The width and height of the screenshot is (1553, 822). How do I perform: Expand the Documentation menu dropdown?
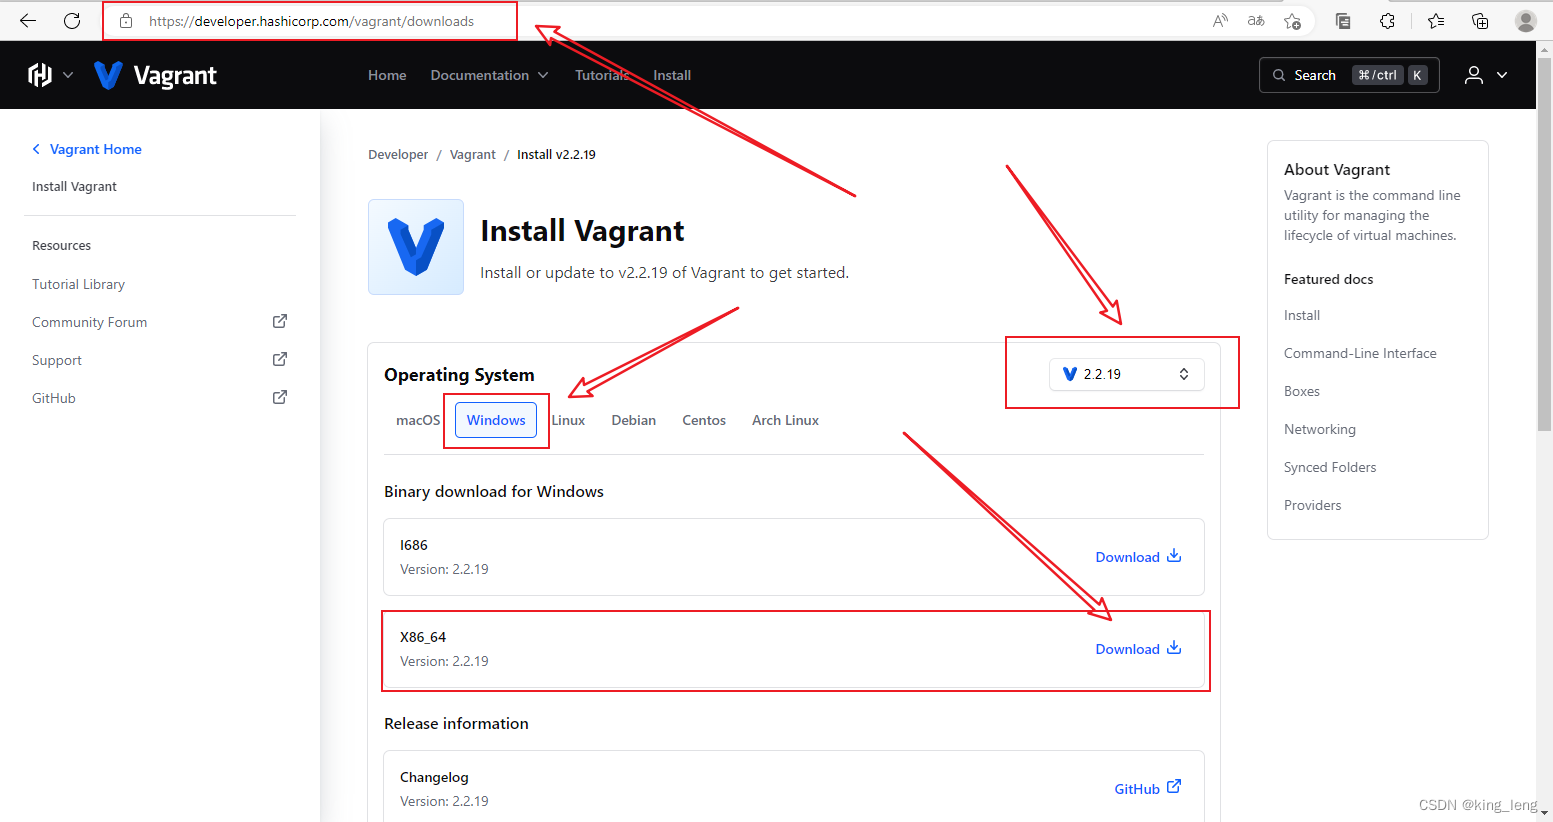click(490, 75)
